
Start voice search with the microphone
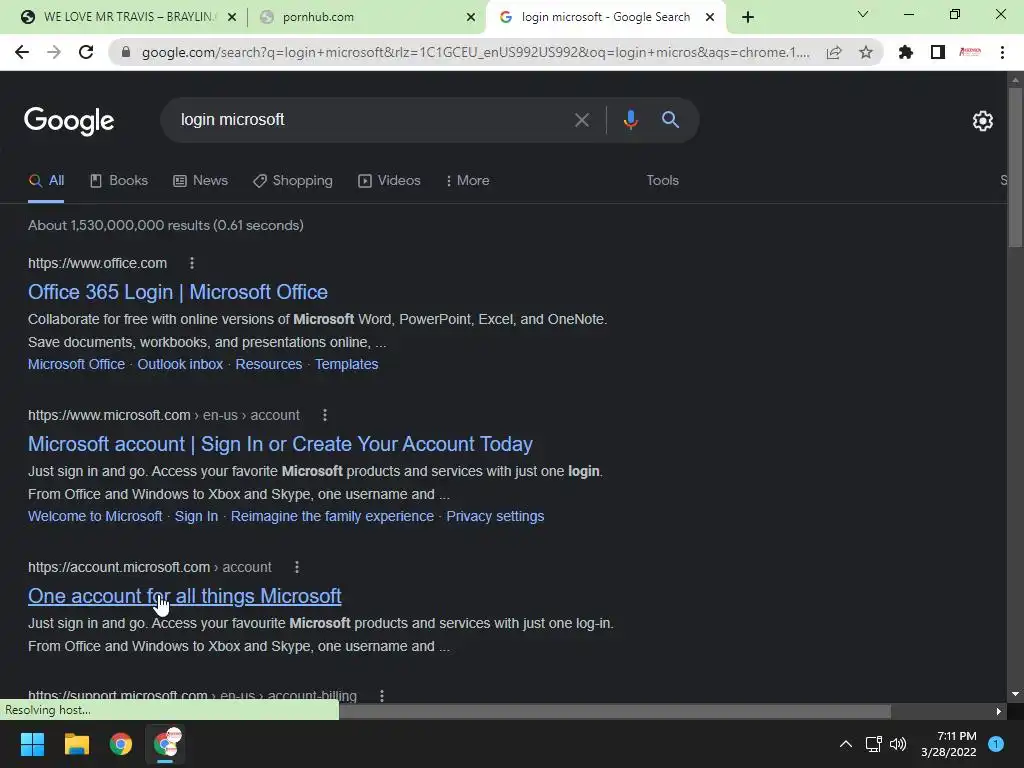pos(630,120)
